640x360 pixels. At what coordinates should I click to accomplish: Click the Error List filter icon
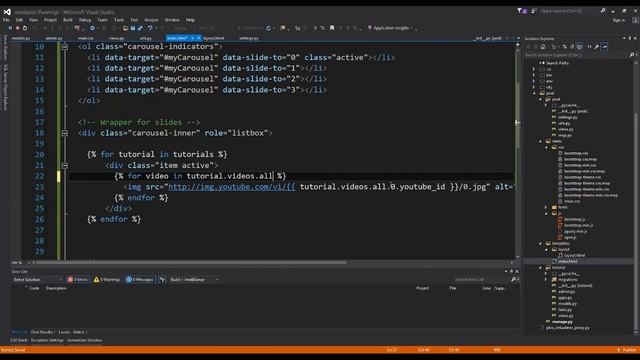[162, 280]
